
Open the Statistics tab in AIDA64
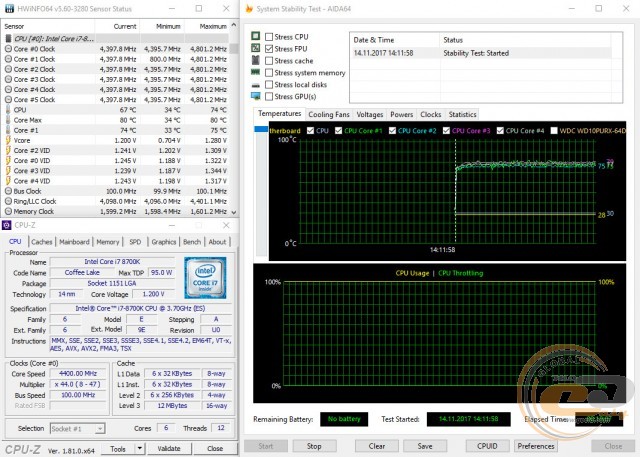462,115
